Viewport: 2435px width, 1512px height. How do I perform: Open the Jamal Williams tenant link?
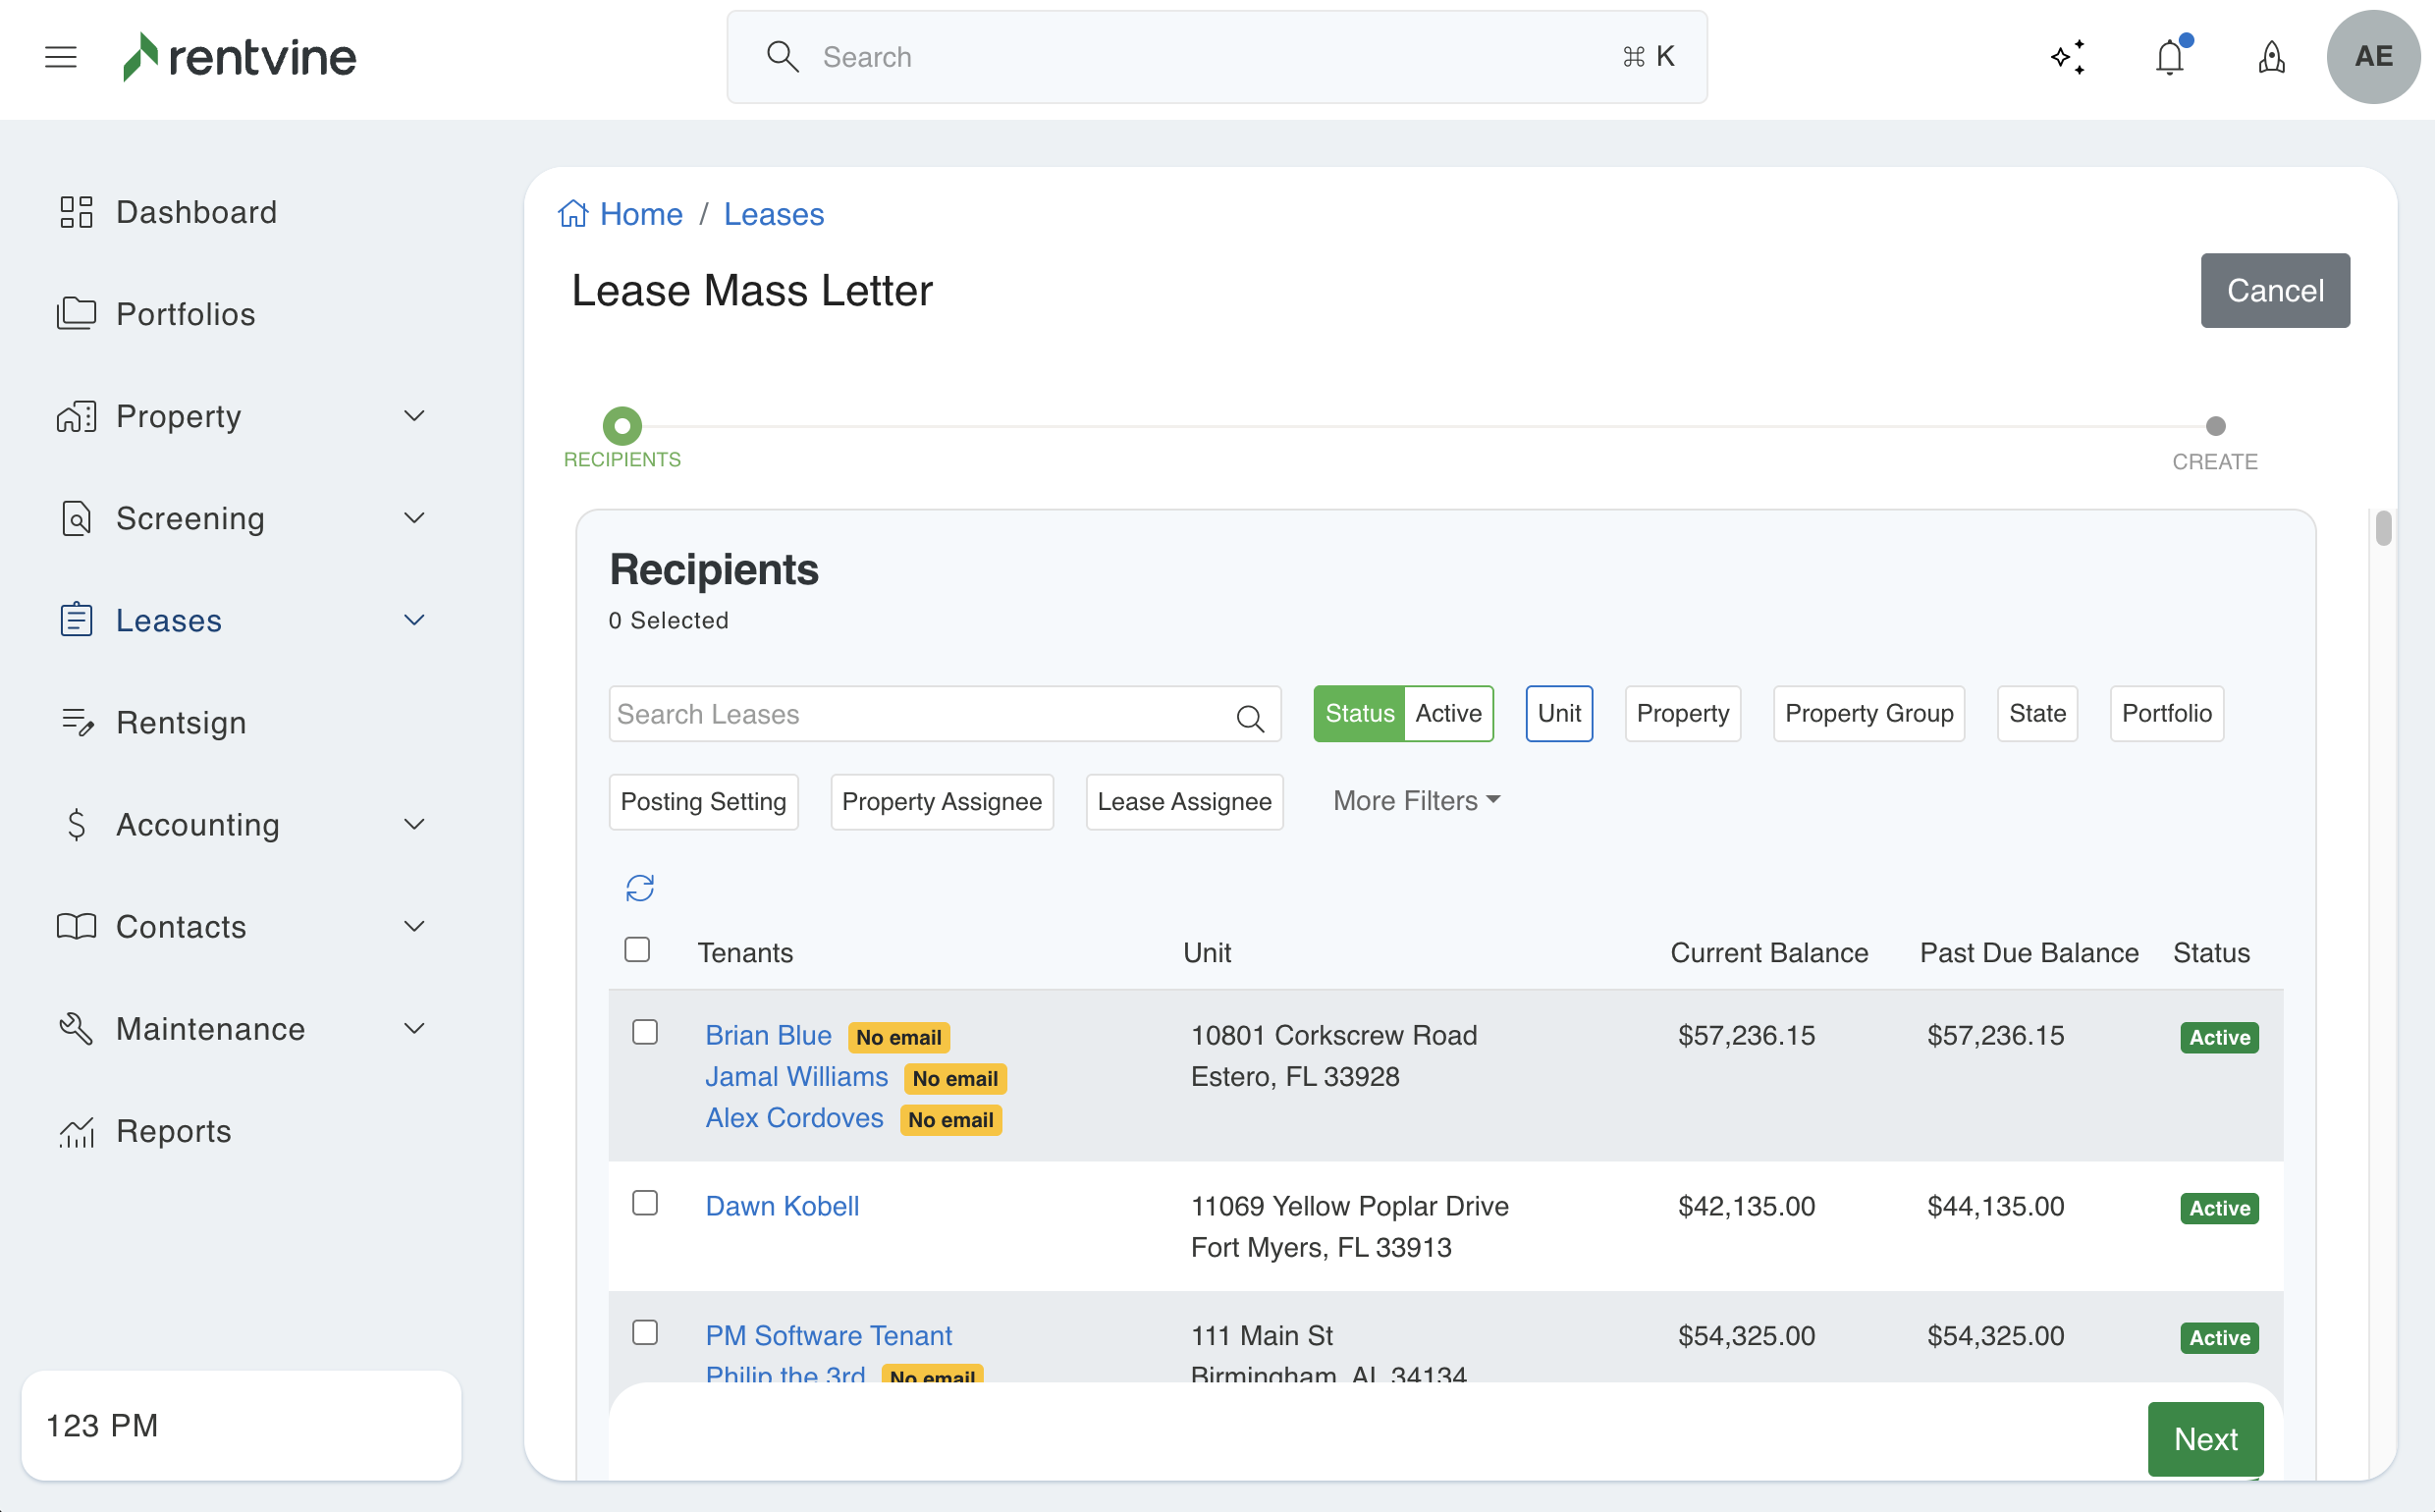point(796,1076)
